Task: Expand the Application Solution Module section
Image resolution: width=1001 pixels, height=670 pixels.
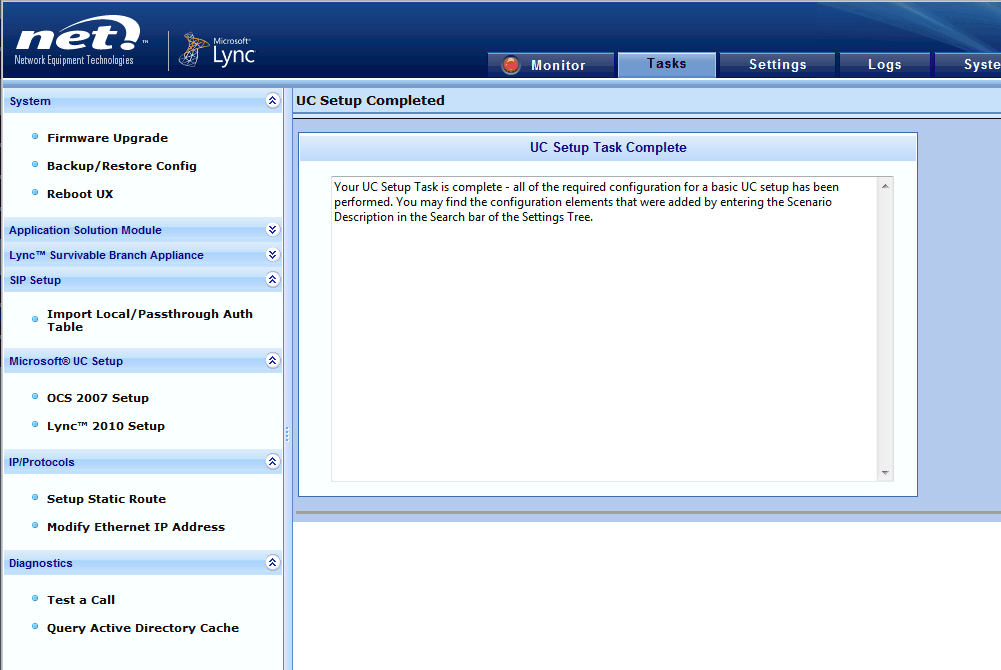Action: (271, 229)
